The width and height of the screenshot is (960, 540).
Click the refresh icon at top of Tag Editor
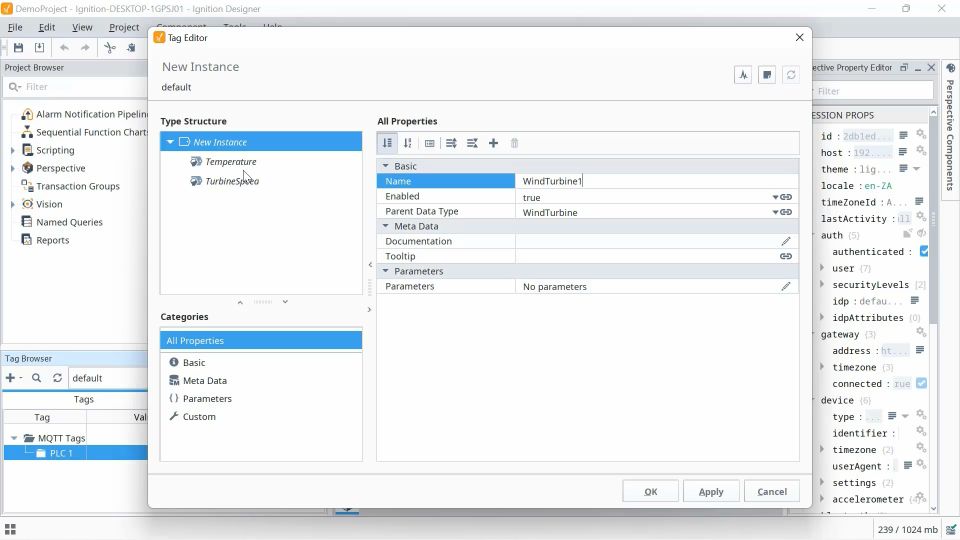tap(791, 75)
